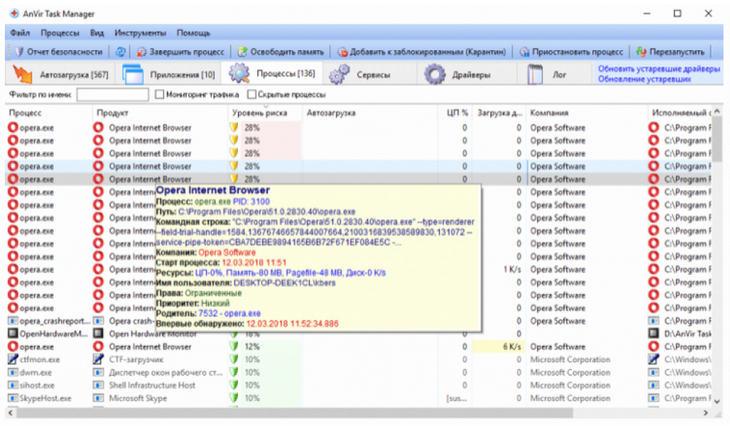This screenshot has height=426, width=730.
Task: Open the Помощь menu
Action: (x=193, y=33)
